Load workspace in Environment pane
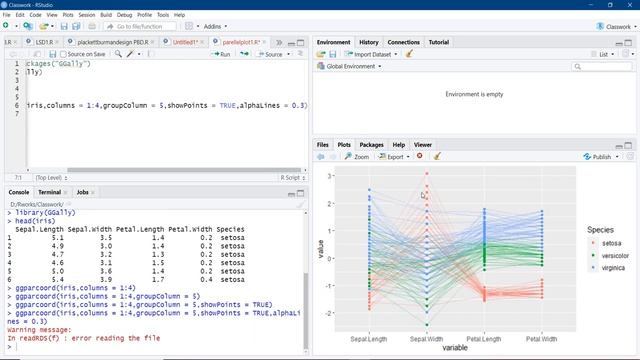The image size is (640, 360). [321, 54]
